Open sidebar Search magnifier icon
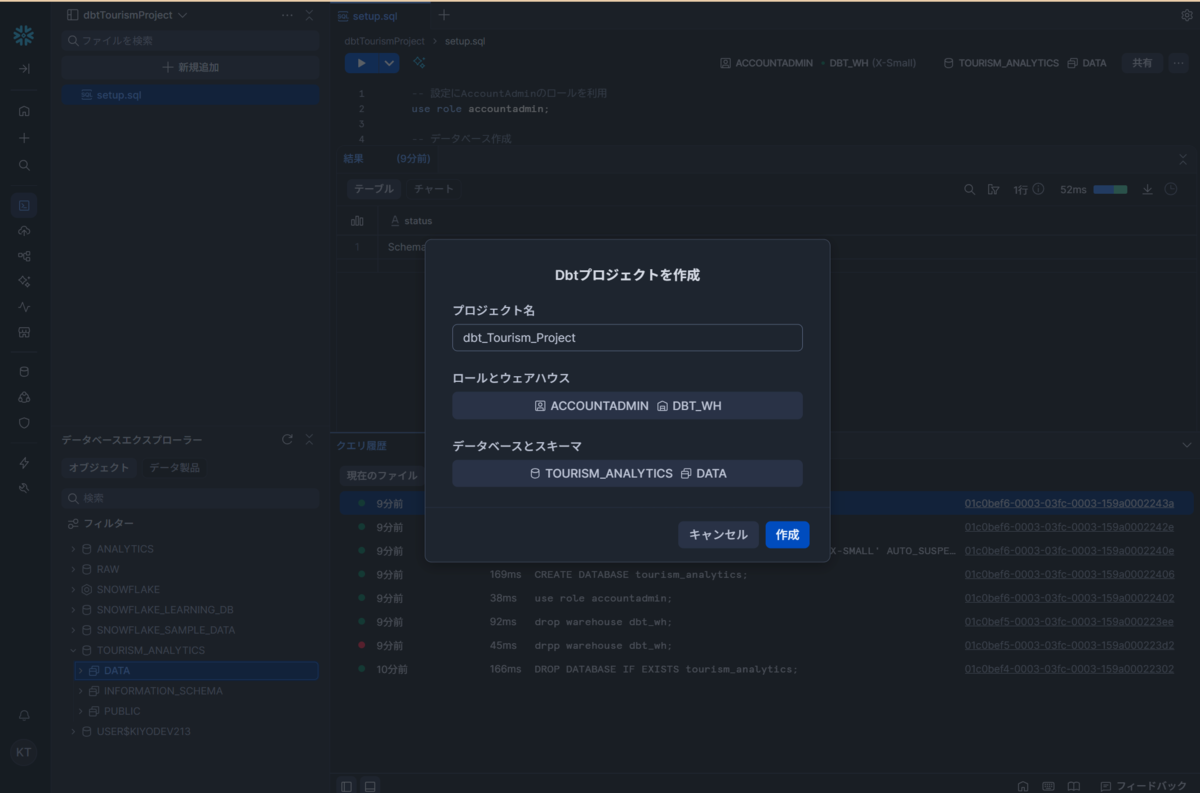This screenshot has width=1200, height=793. coord(24,165)
